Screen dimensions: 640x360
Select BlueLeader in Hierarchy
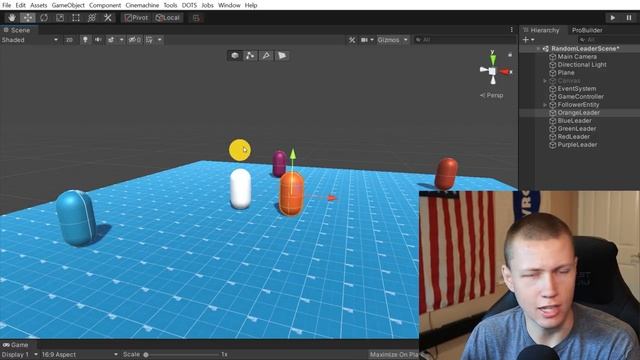point(574,121)
